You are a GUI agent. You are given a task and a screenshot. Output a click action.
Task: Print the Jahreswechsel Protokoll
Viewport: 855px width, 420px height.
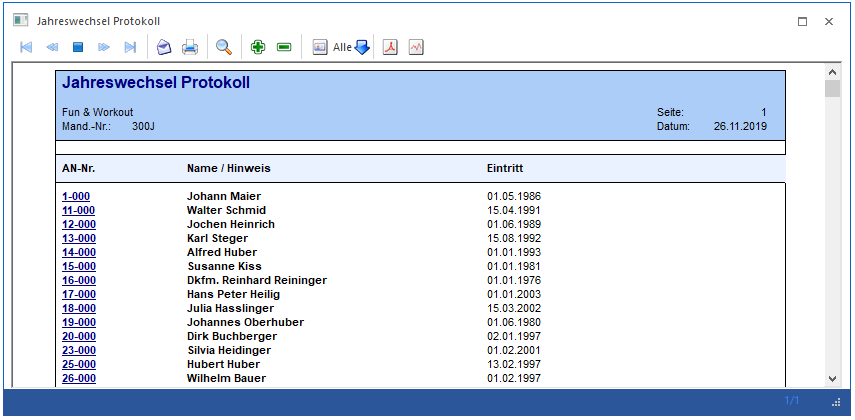190,47
